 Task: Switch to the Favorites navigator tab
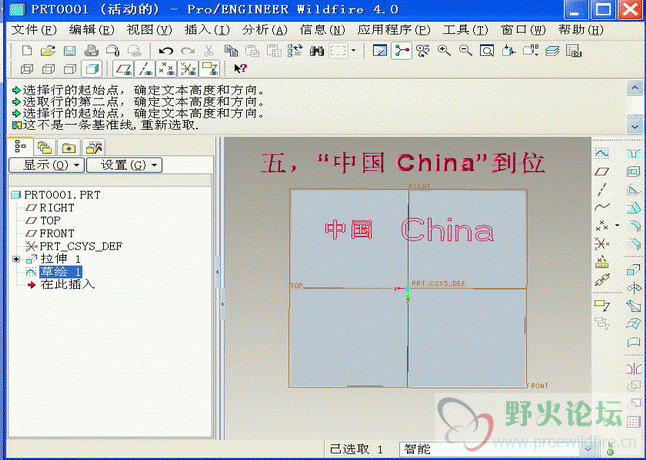tap(69, 147)
